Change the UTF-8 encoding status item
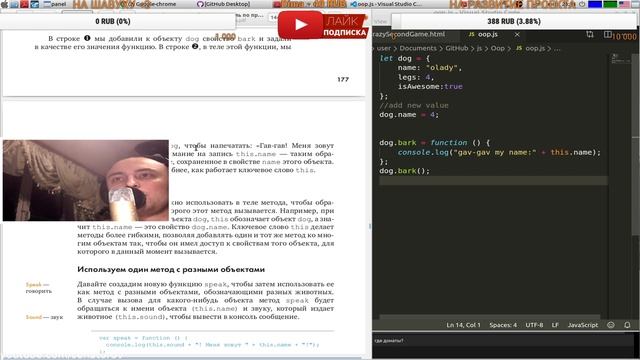The image size is (640, 360). pyautogui.click(x=534, y=325)
